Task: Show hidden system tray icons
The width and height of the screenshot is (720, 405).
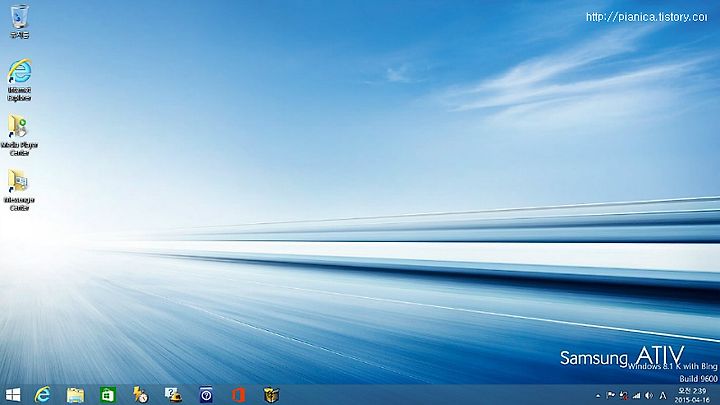Action: pyautogui.click(x=598, y=395)
